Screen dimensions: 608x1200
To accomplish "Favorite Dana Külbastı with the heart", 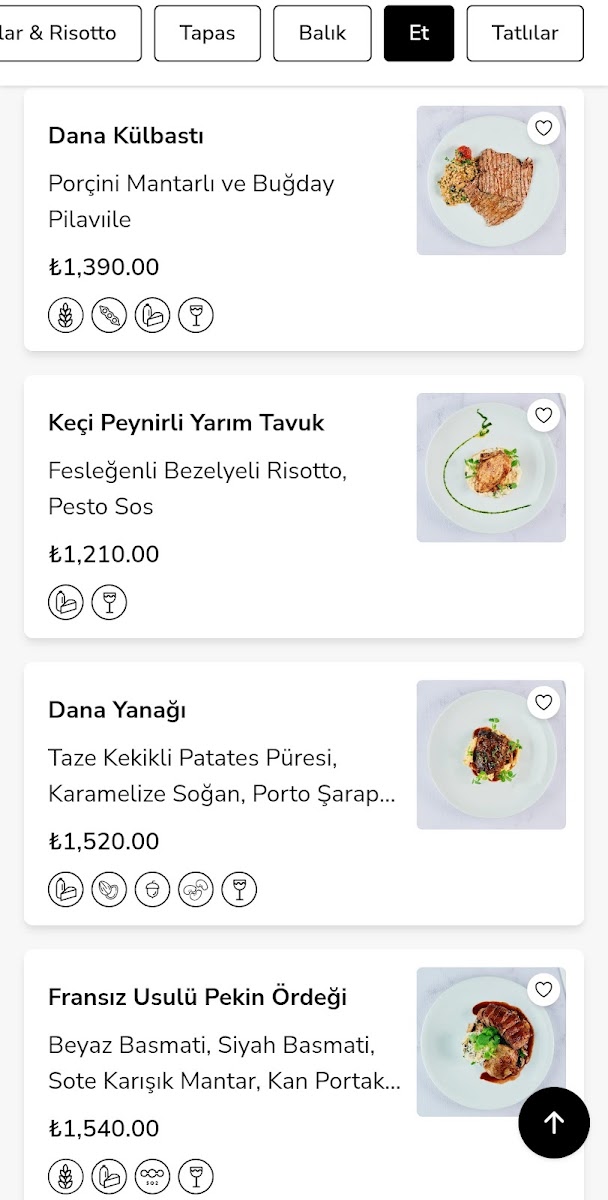I will click(543, 128).
